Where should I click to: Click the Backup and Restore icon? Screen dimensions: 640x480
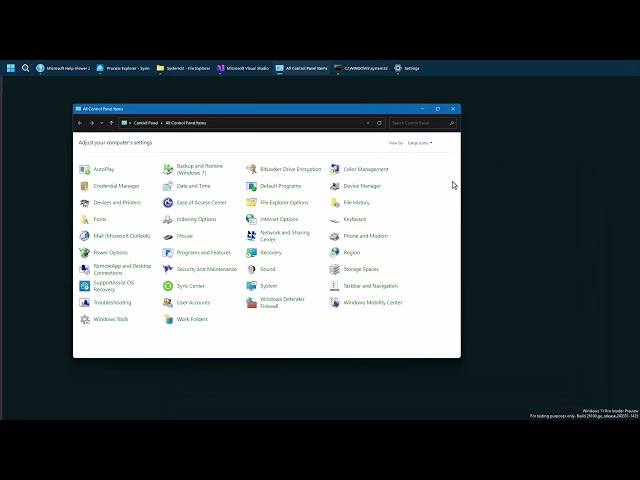point(168,169)
